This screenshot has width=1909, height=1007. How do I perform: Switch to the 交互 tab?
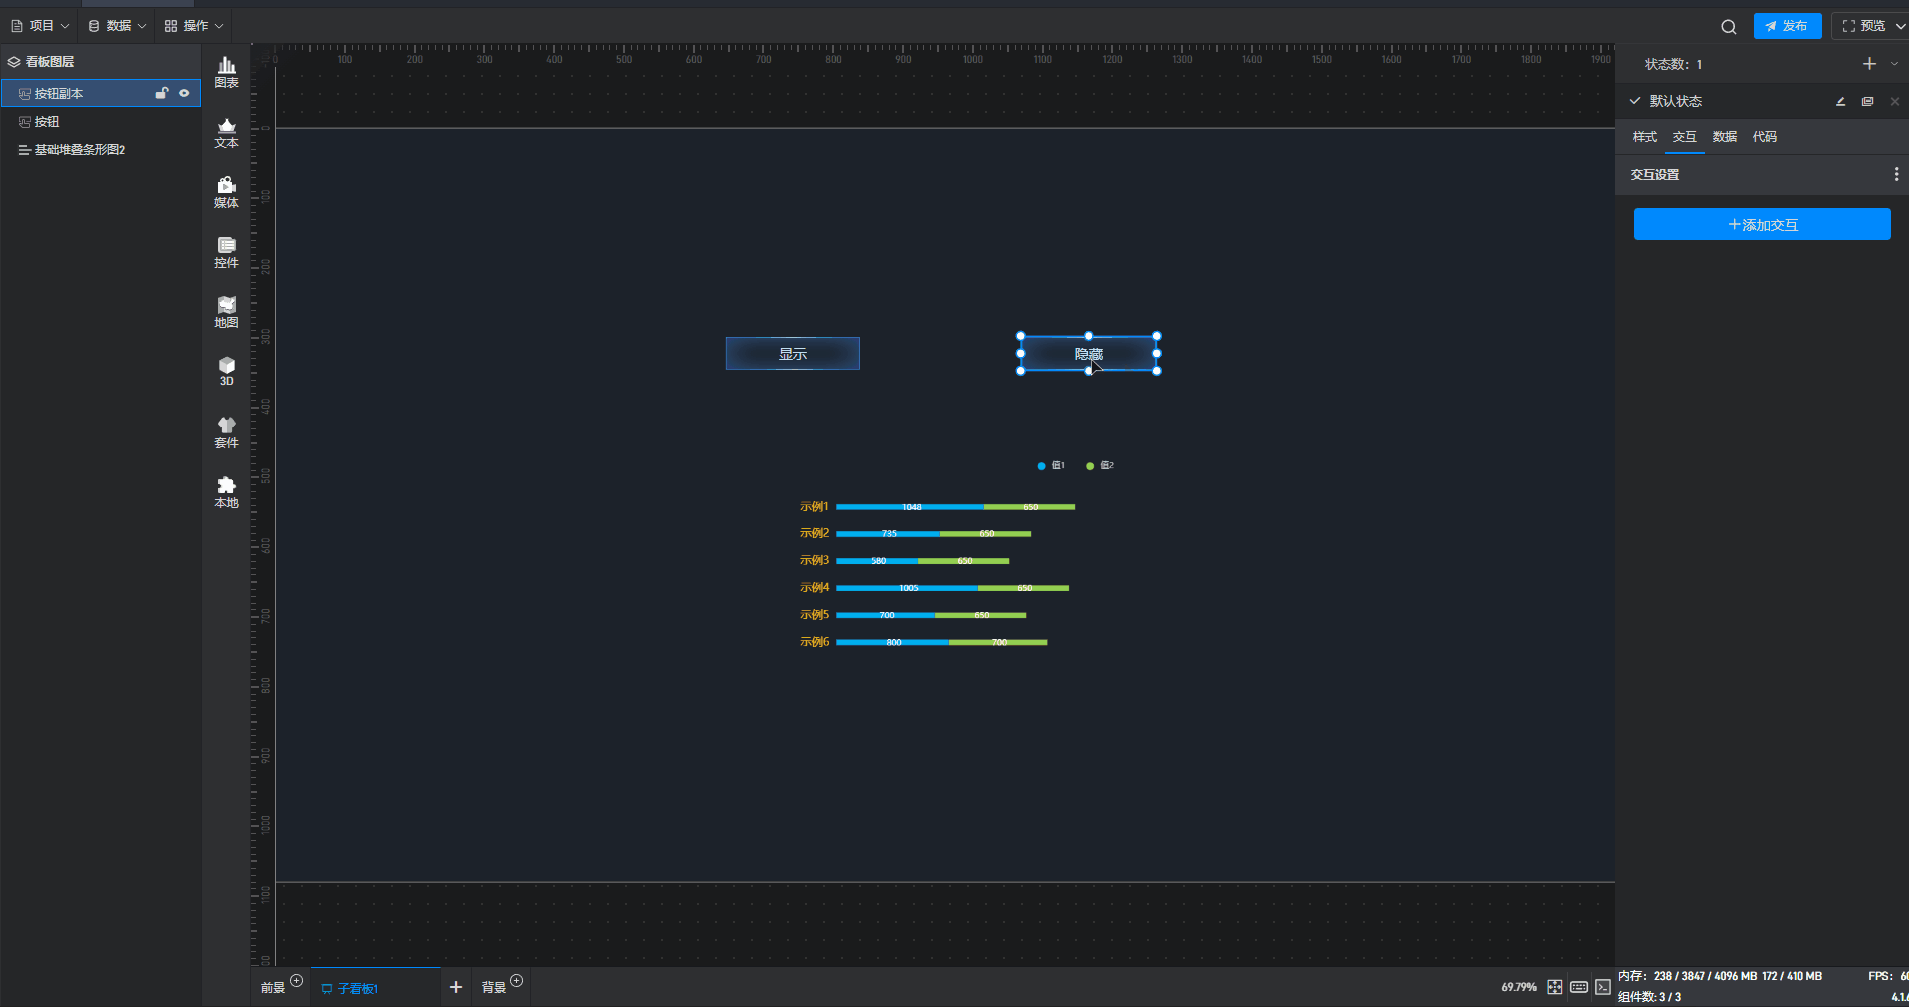pyautogui.click(x=1685, y=137)
